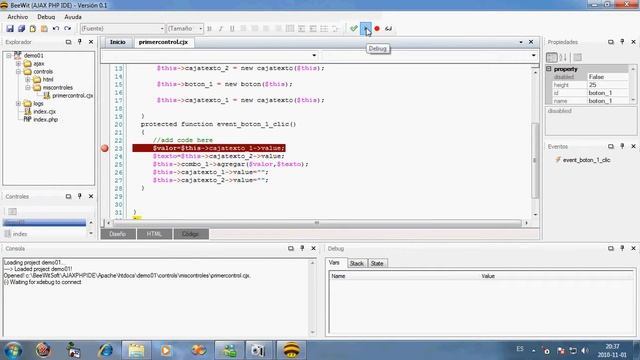Viewport: 640px width, 360px height.
Task: Open the Debug menu
Action: point(46,17)
